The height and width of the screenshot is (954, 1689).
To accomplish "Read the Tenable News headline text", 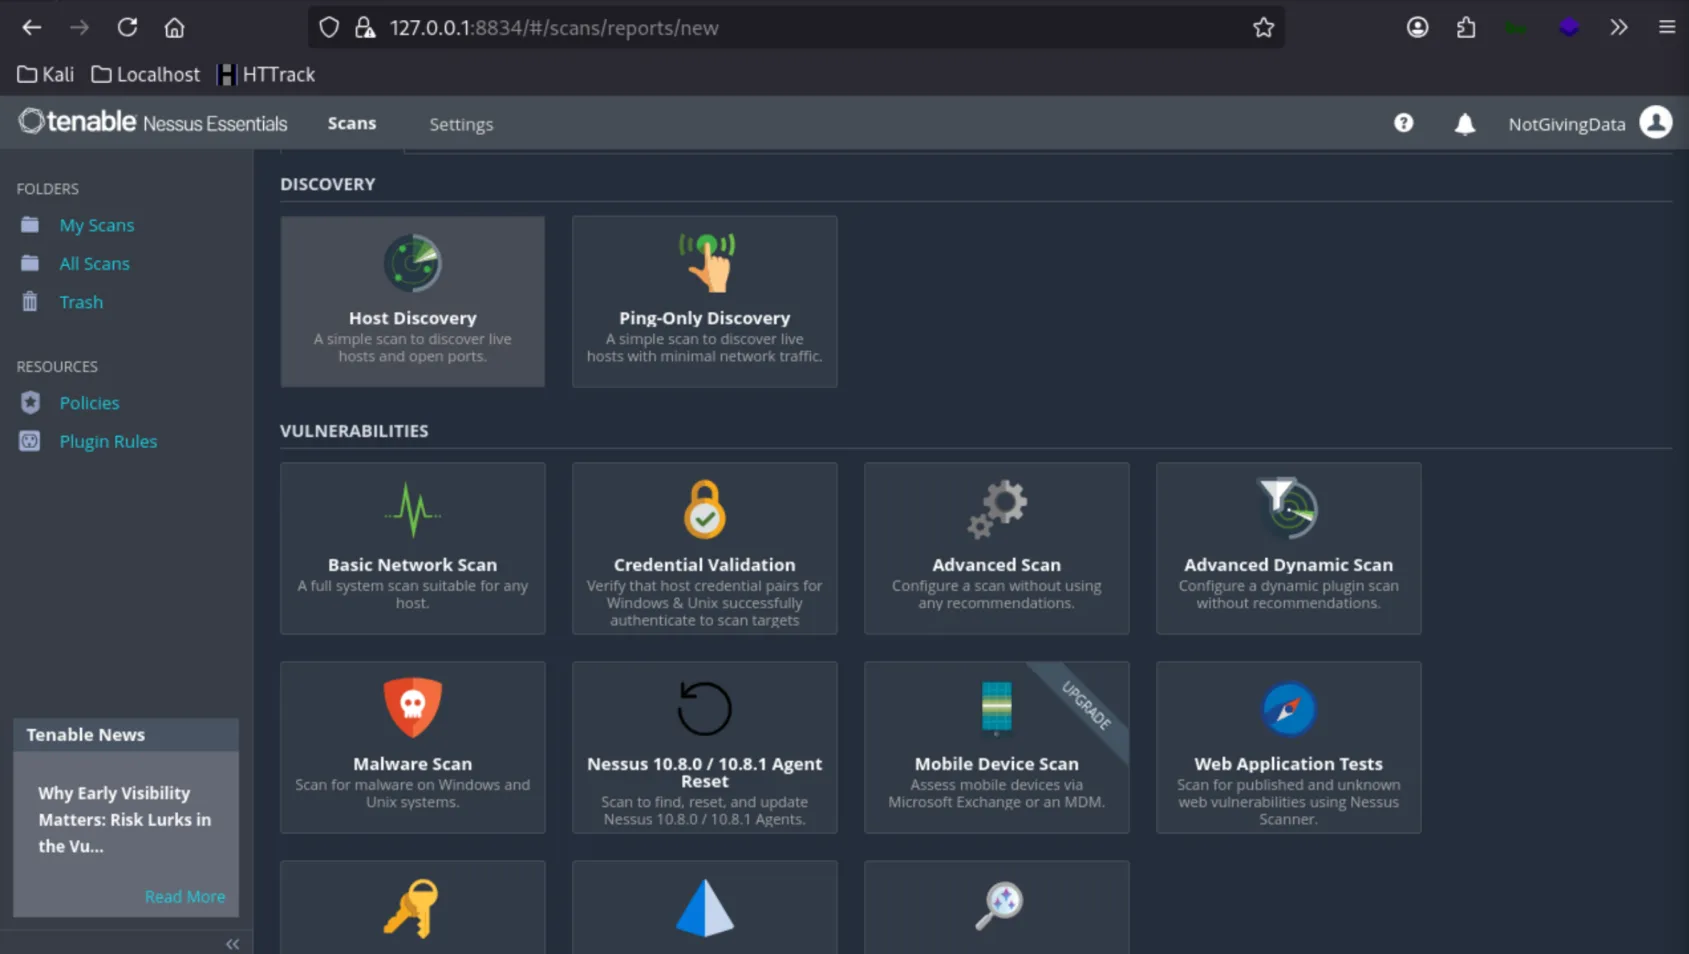I will click(125, 820).
